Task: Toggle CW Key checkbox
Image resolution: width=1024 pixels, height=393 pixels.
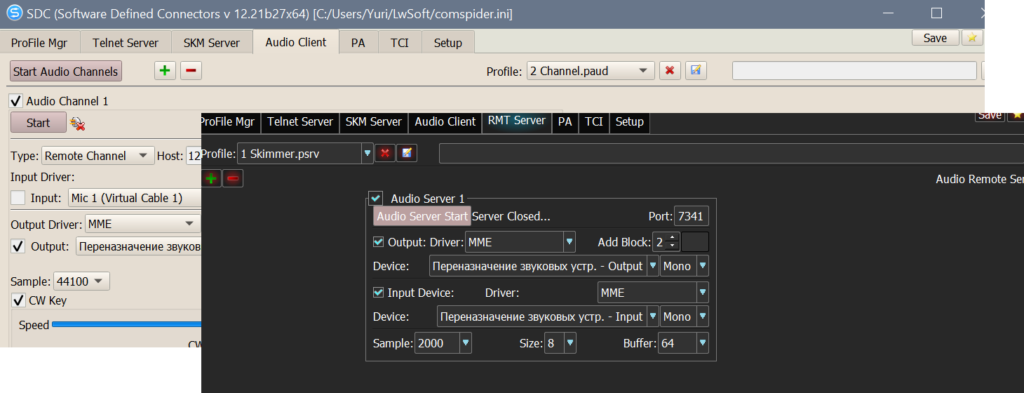Action: pyautogui.click(x=19, y=300)
